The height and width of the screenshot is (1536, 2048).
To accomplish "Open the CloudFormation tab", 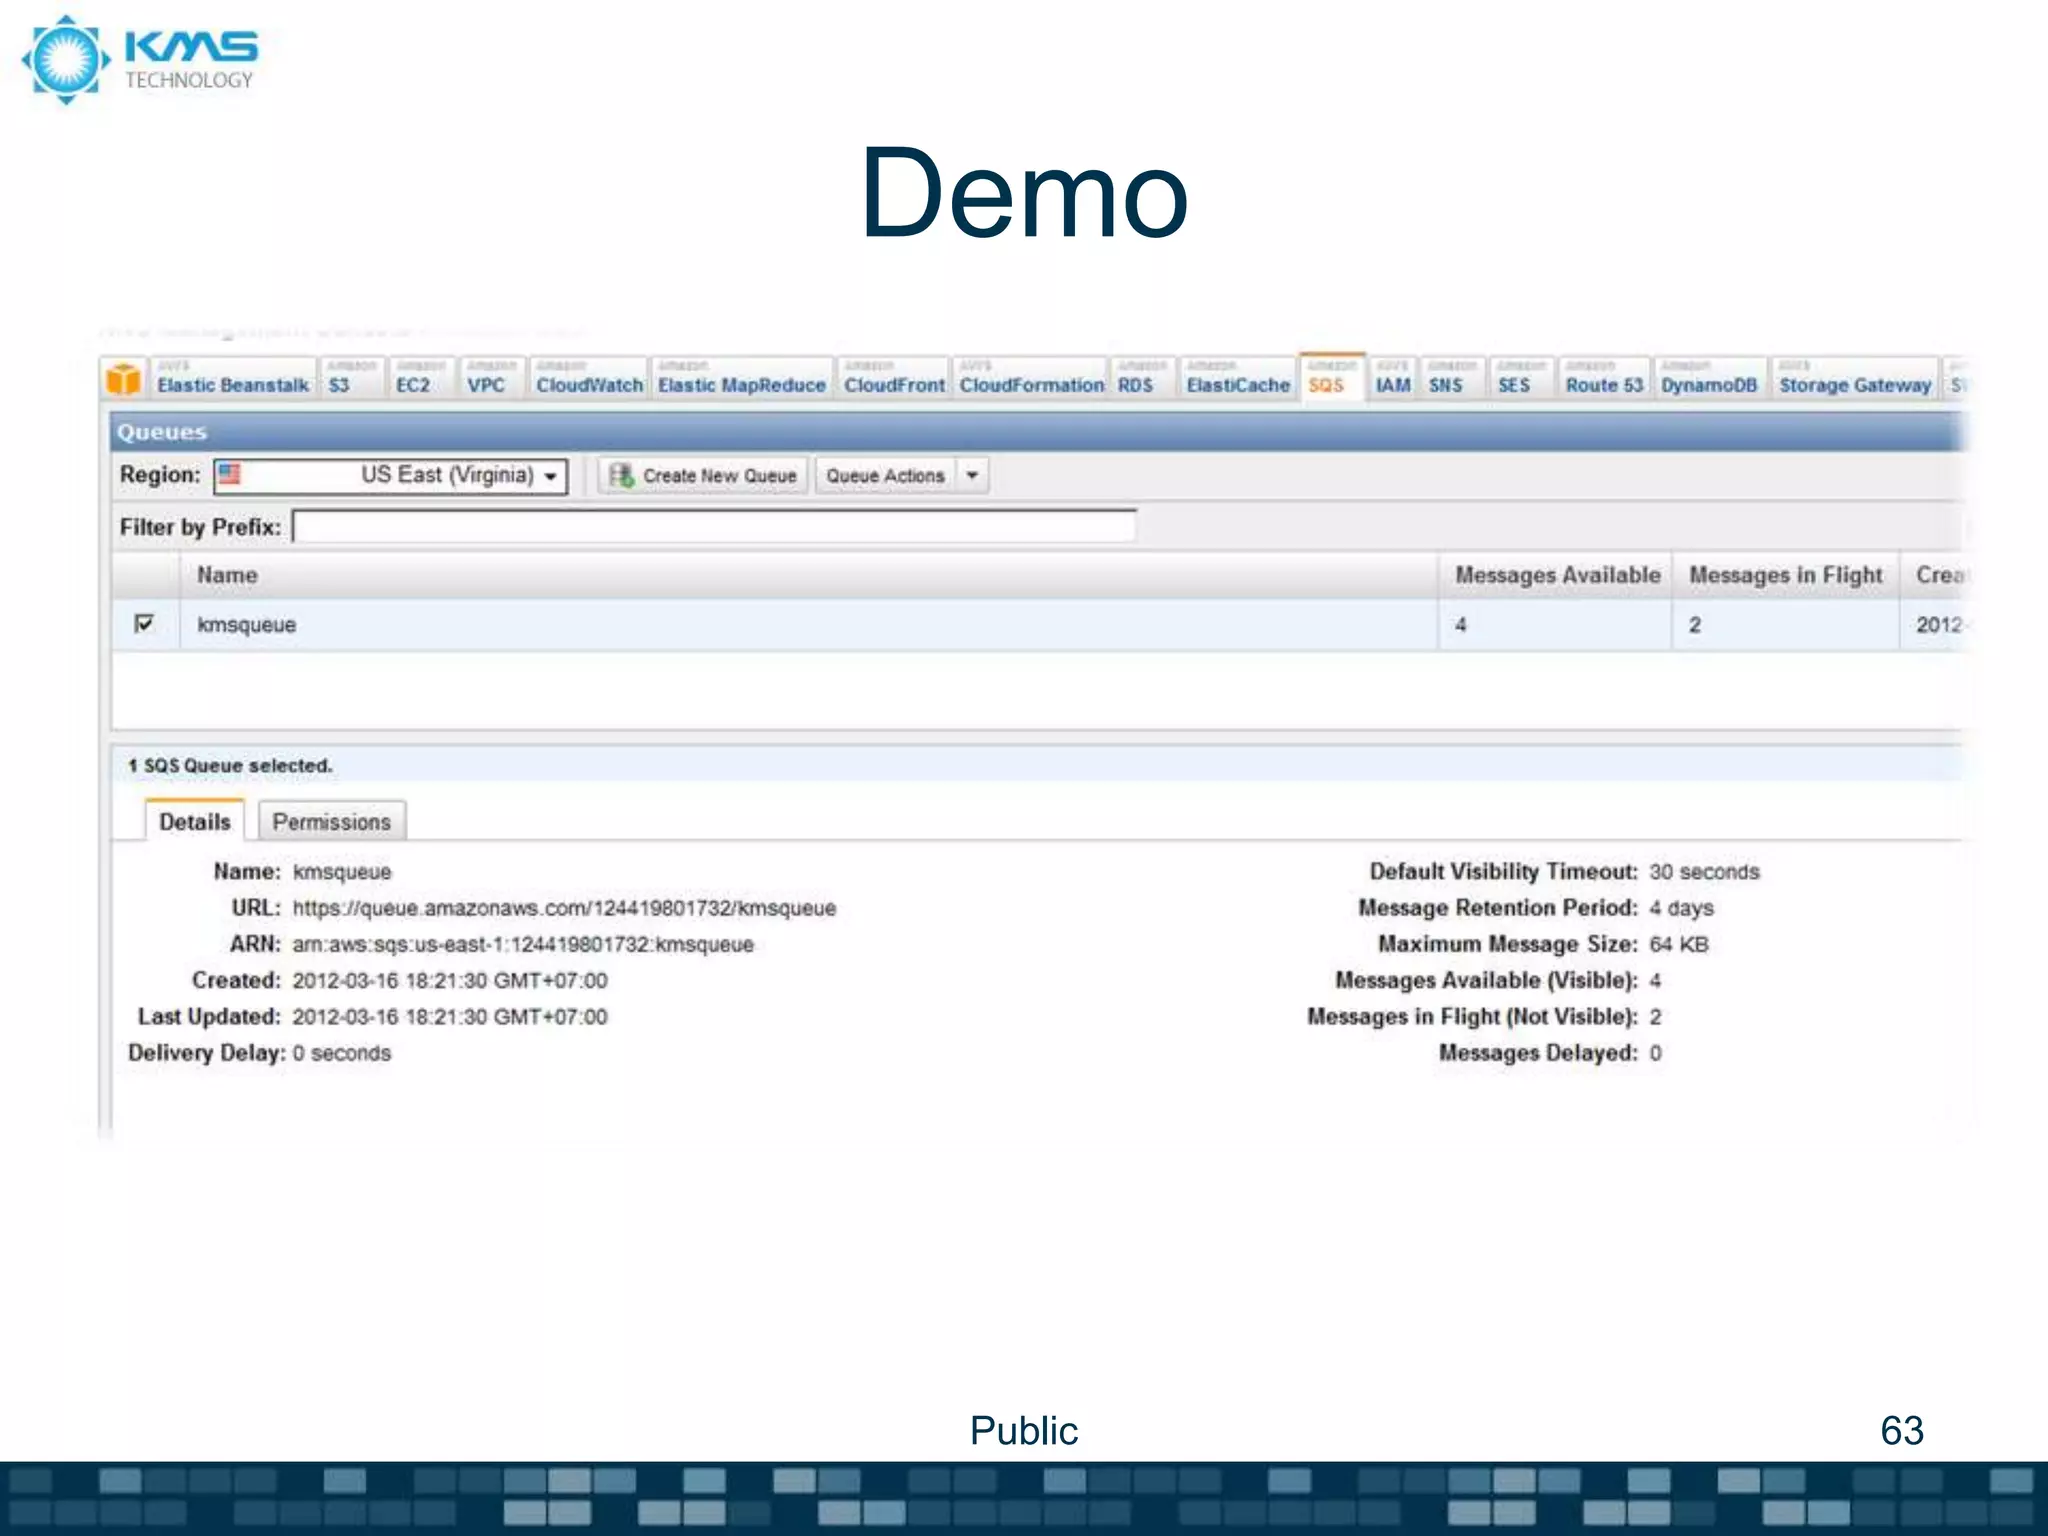I will (1031, 380).
